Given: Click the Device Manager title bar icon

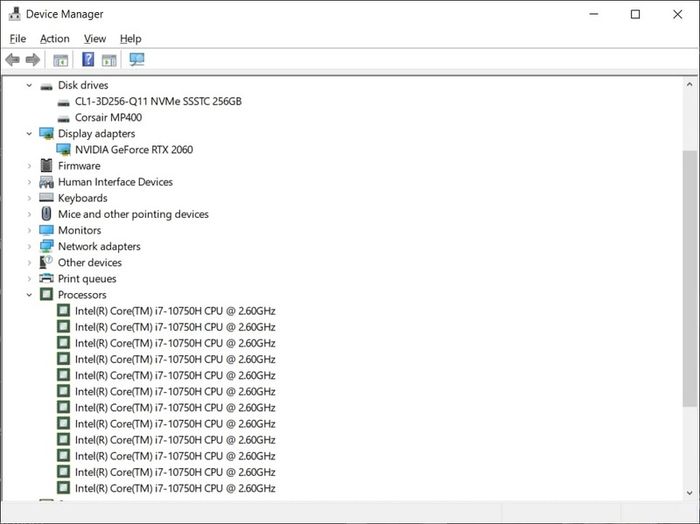Looking at the screenshot, I should 14,14.
